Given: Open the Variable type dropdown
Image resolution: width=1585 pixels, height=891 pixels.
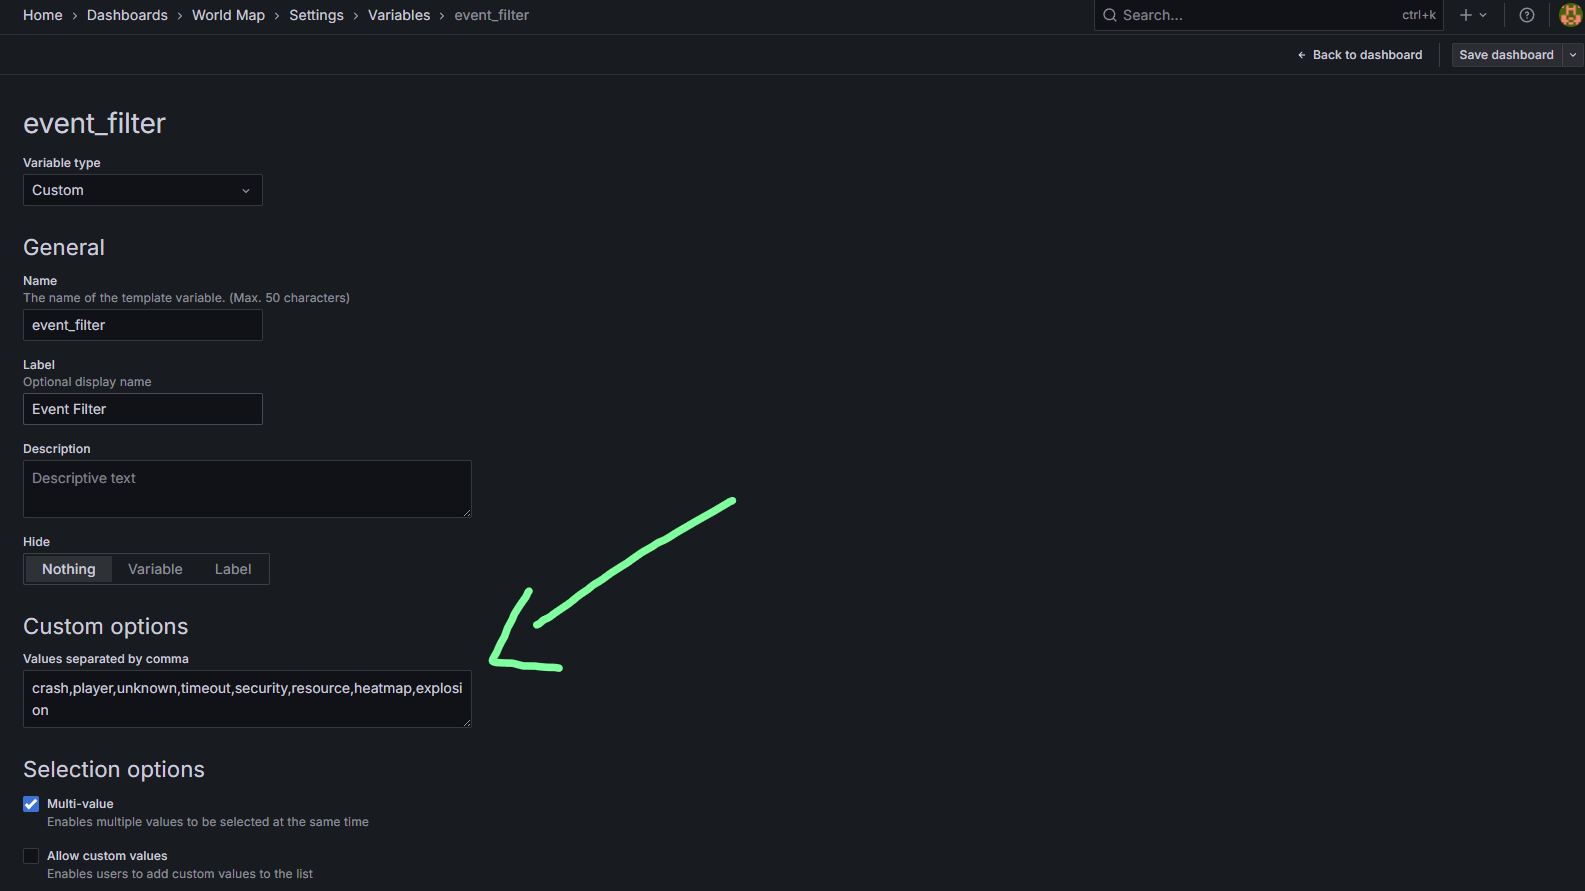Looking at the screenshot, I should (x=143, y=190).
